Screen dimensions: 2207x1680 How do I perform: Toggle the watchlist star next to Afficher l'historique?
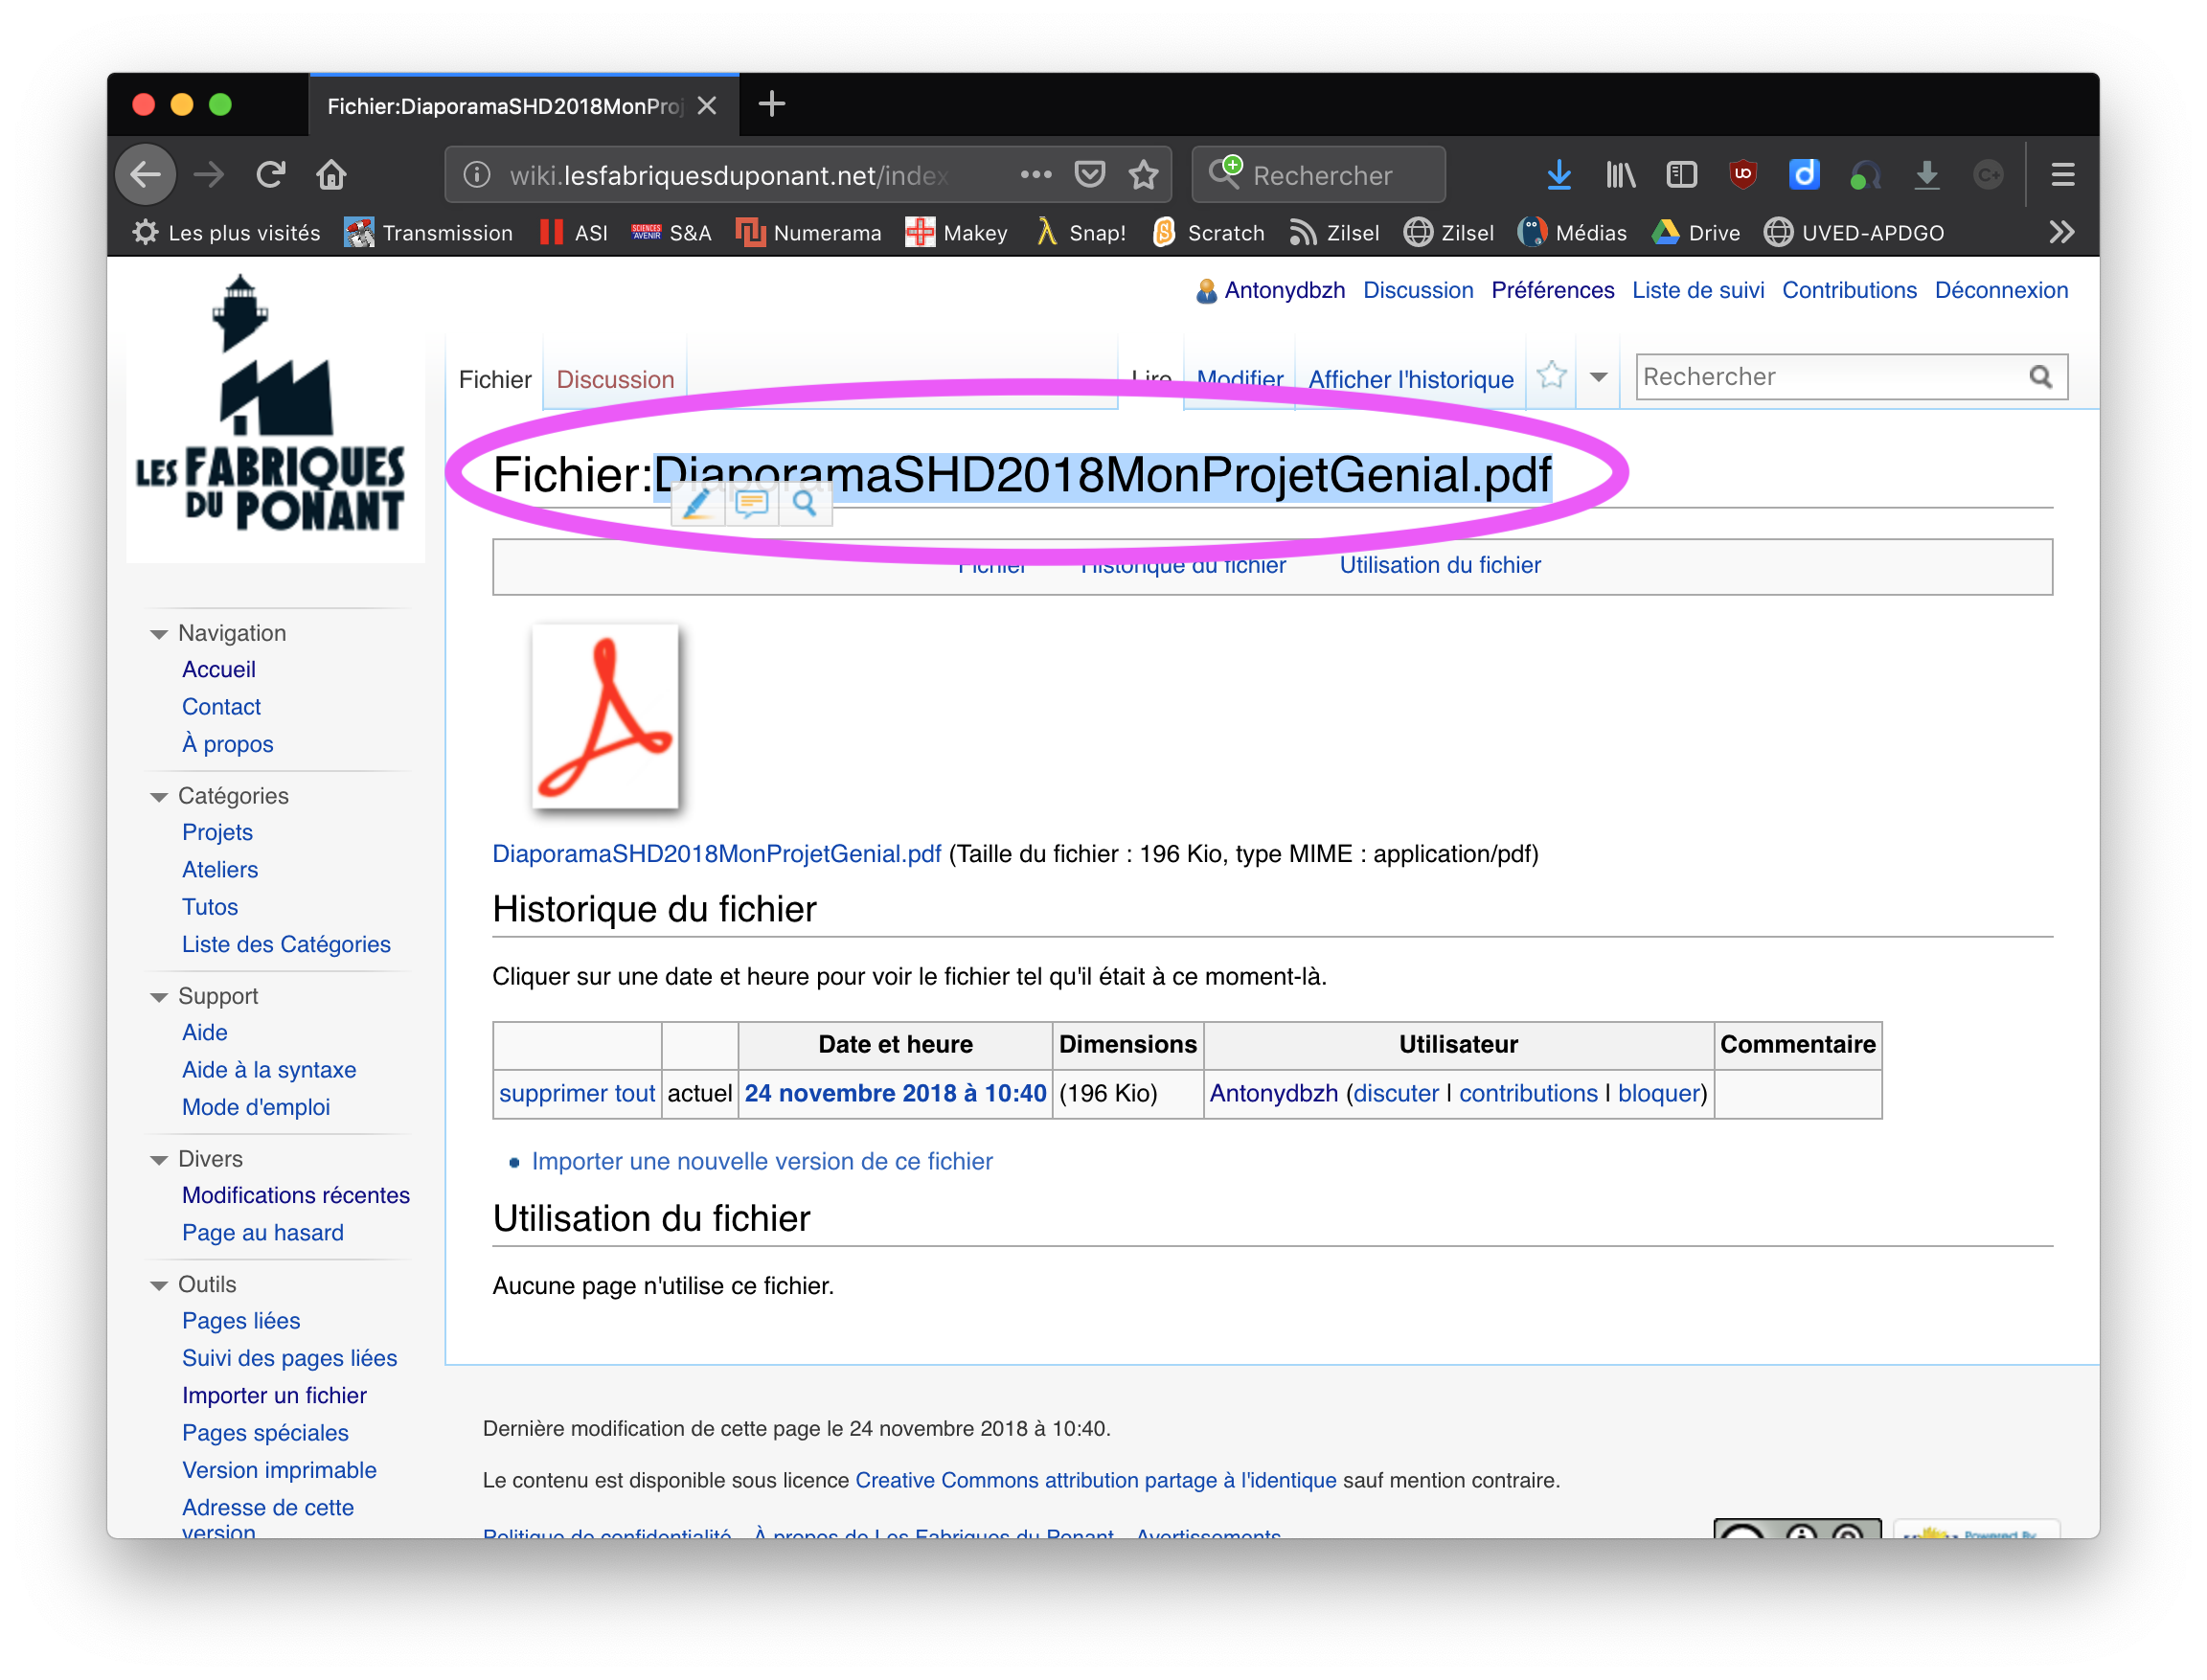click(1551, 375)
